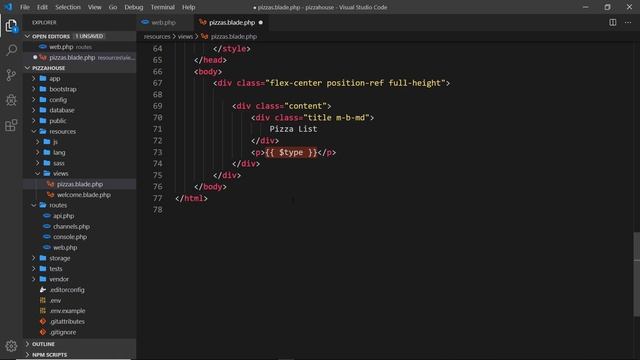This screenshot has width=640, height=360.
Task: Switch to the pizzas.blade.php editor tab
Action: coord(232,22)
